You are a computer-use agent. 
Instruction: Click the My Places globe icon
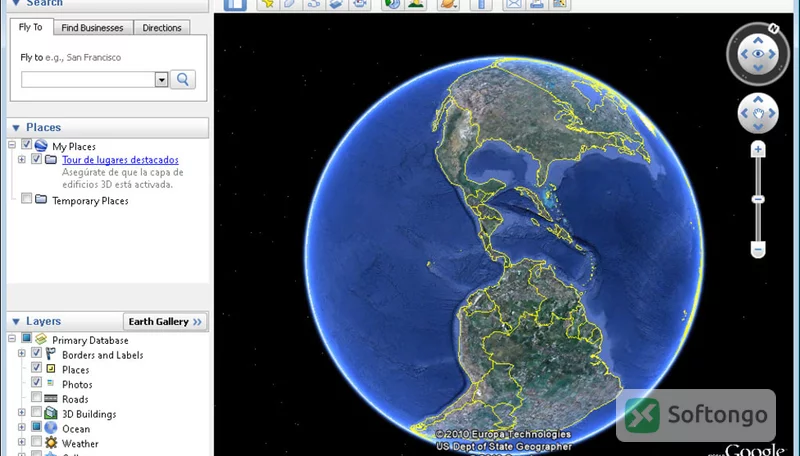coord(41,145)
